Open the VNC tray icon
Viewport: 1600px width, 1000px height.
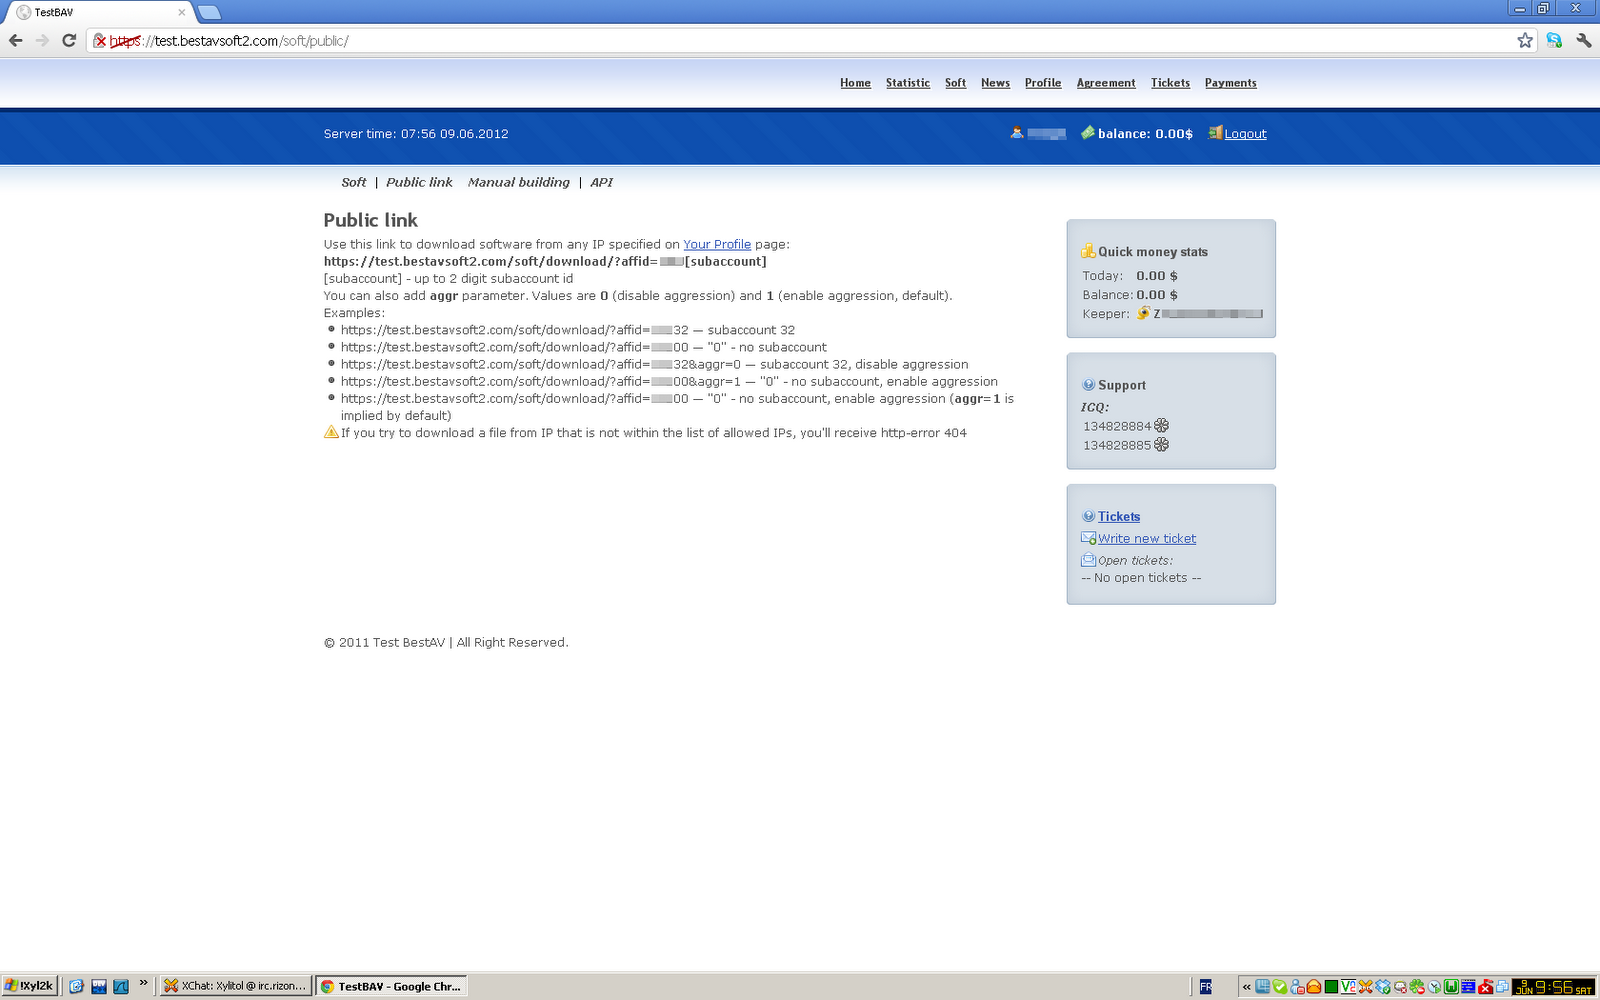click(x=1348, y=987)
